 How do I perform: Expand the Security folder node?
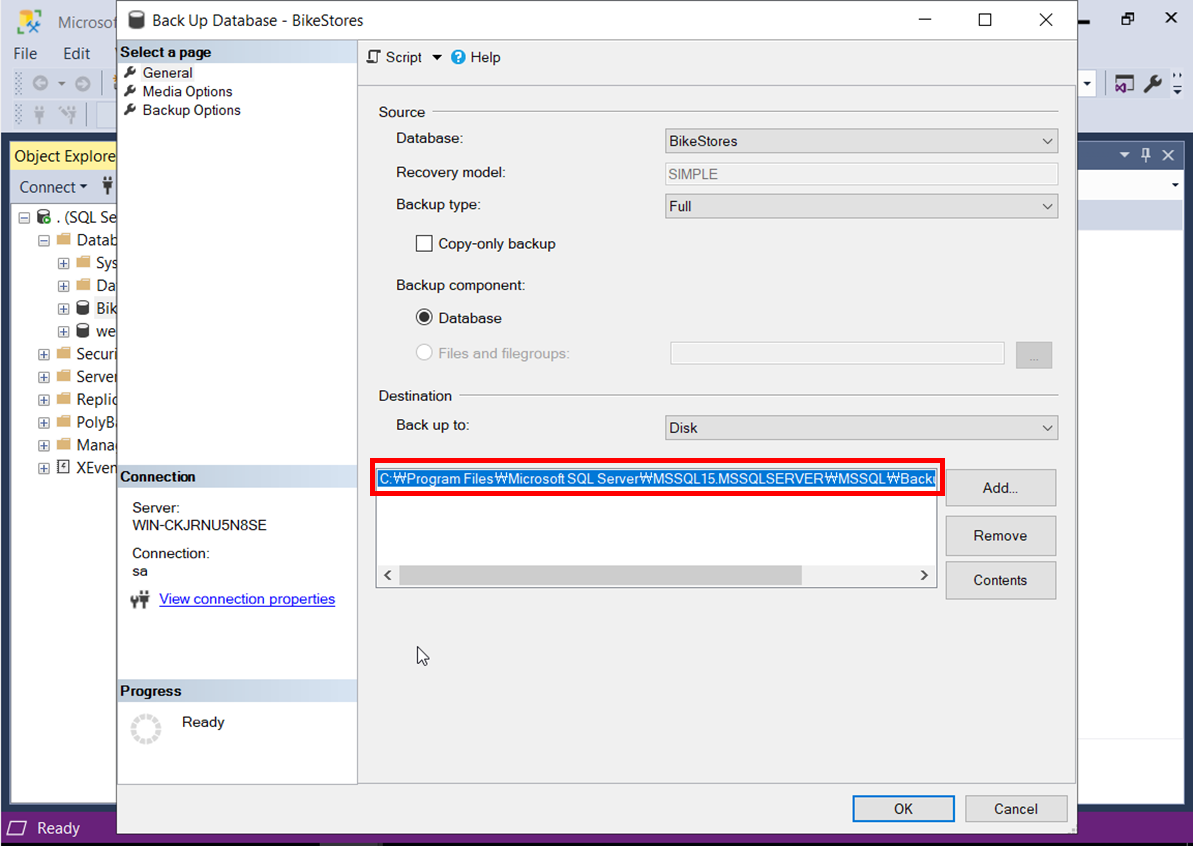click(44, 355)
